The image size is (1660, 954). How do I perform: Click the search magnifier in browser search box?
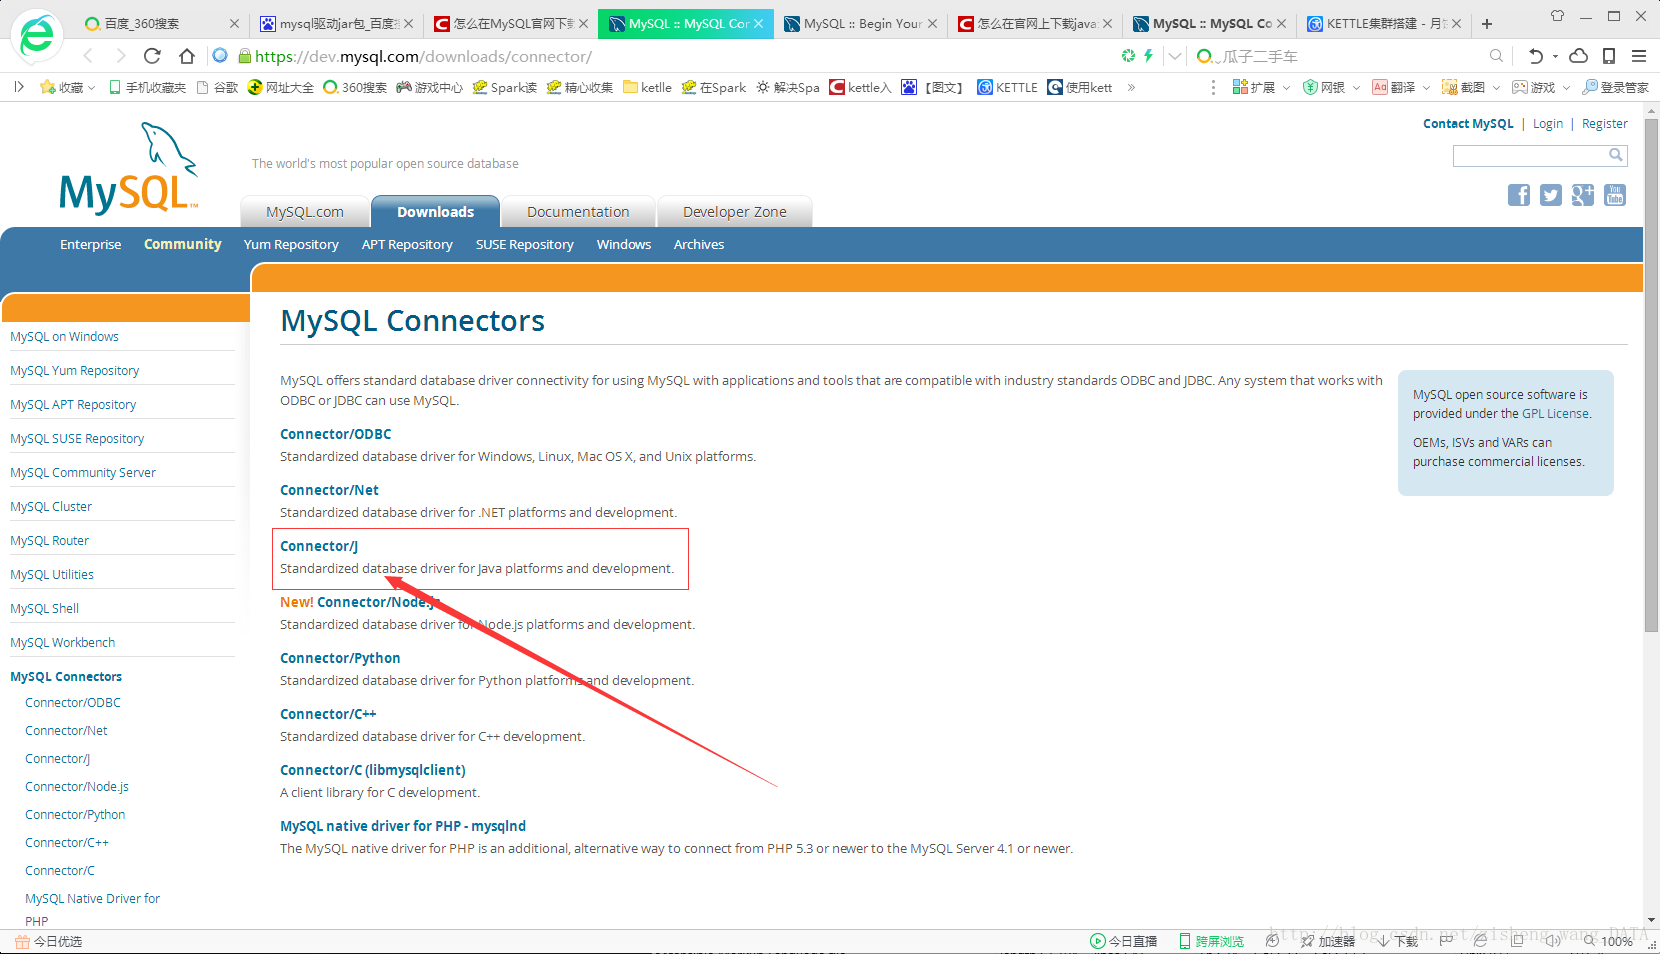coord(1496,56)
